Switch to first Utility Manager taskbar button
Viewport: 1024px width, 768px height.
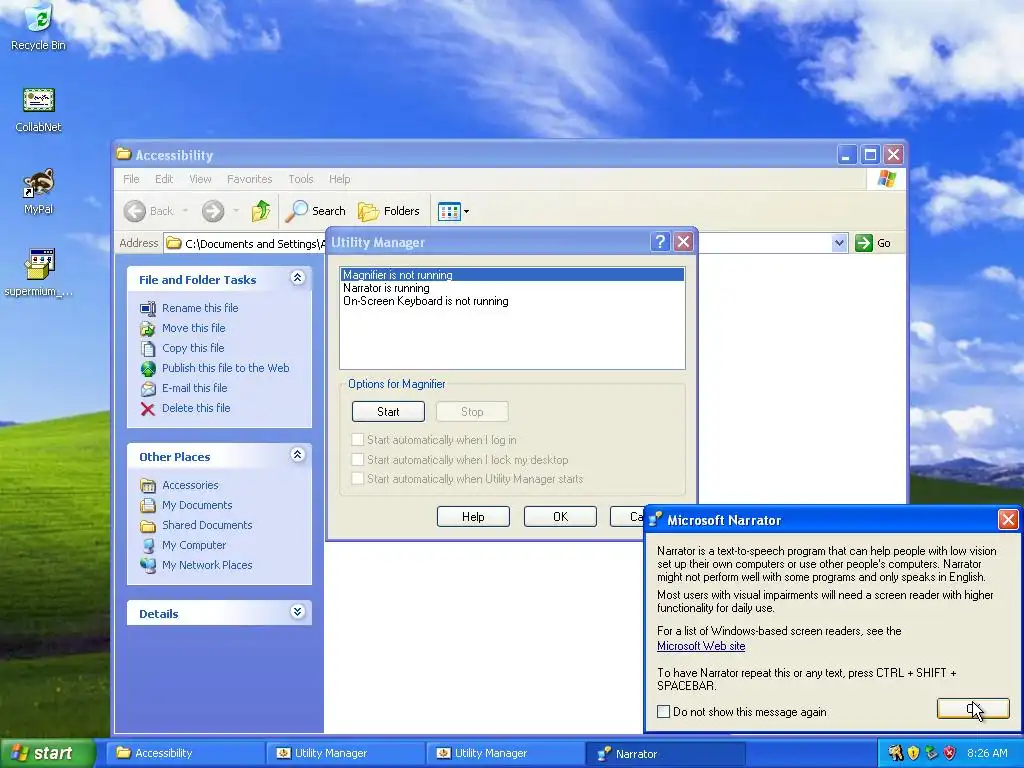tap(345, 753)
